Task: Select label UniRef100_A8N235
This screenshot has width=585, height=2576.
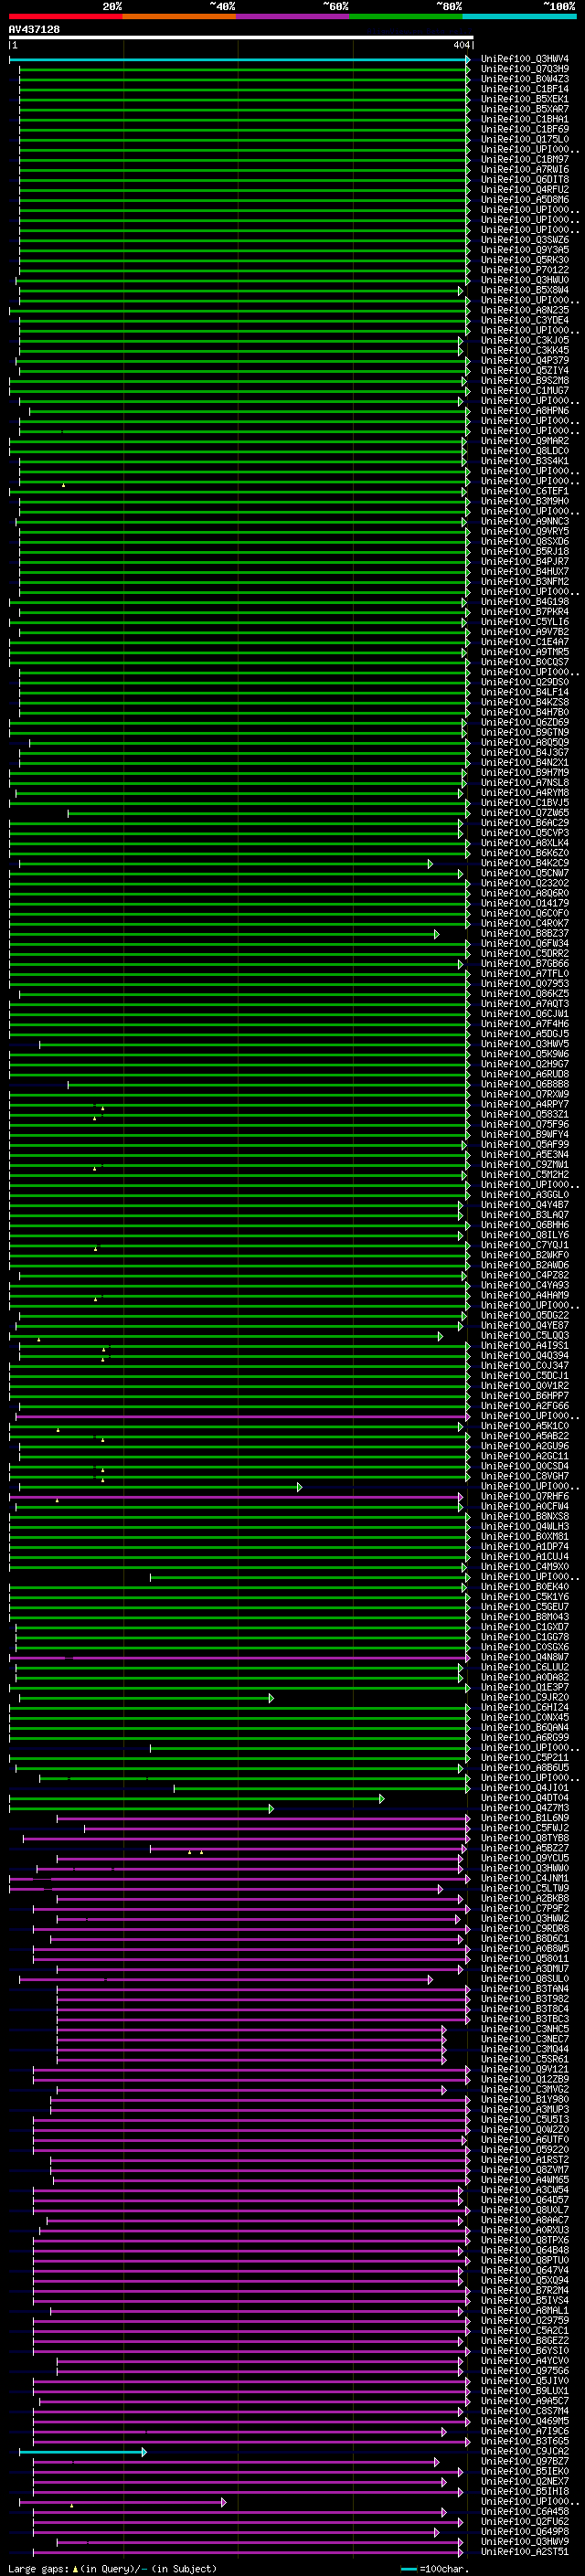Action: pyautogui.click(x=525, y=310)
